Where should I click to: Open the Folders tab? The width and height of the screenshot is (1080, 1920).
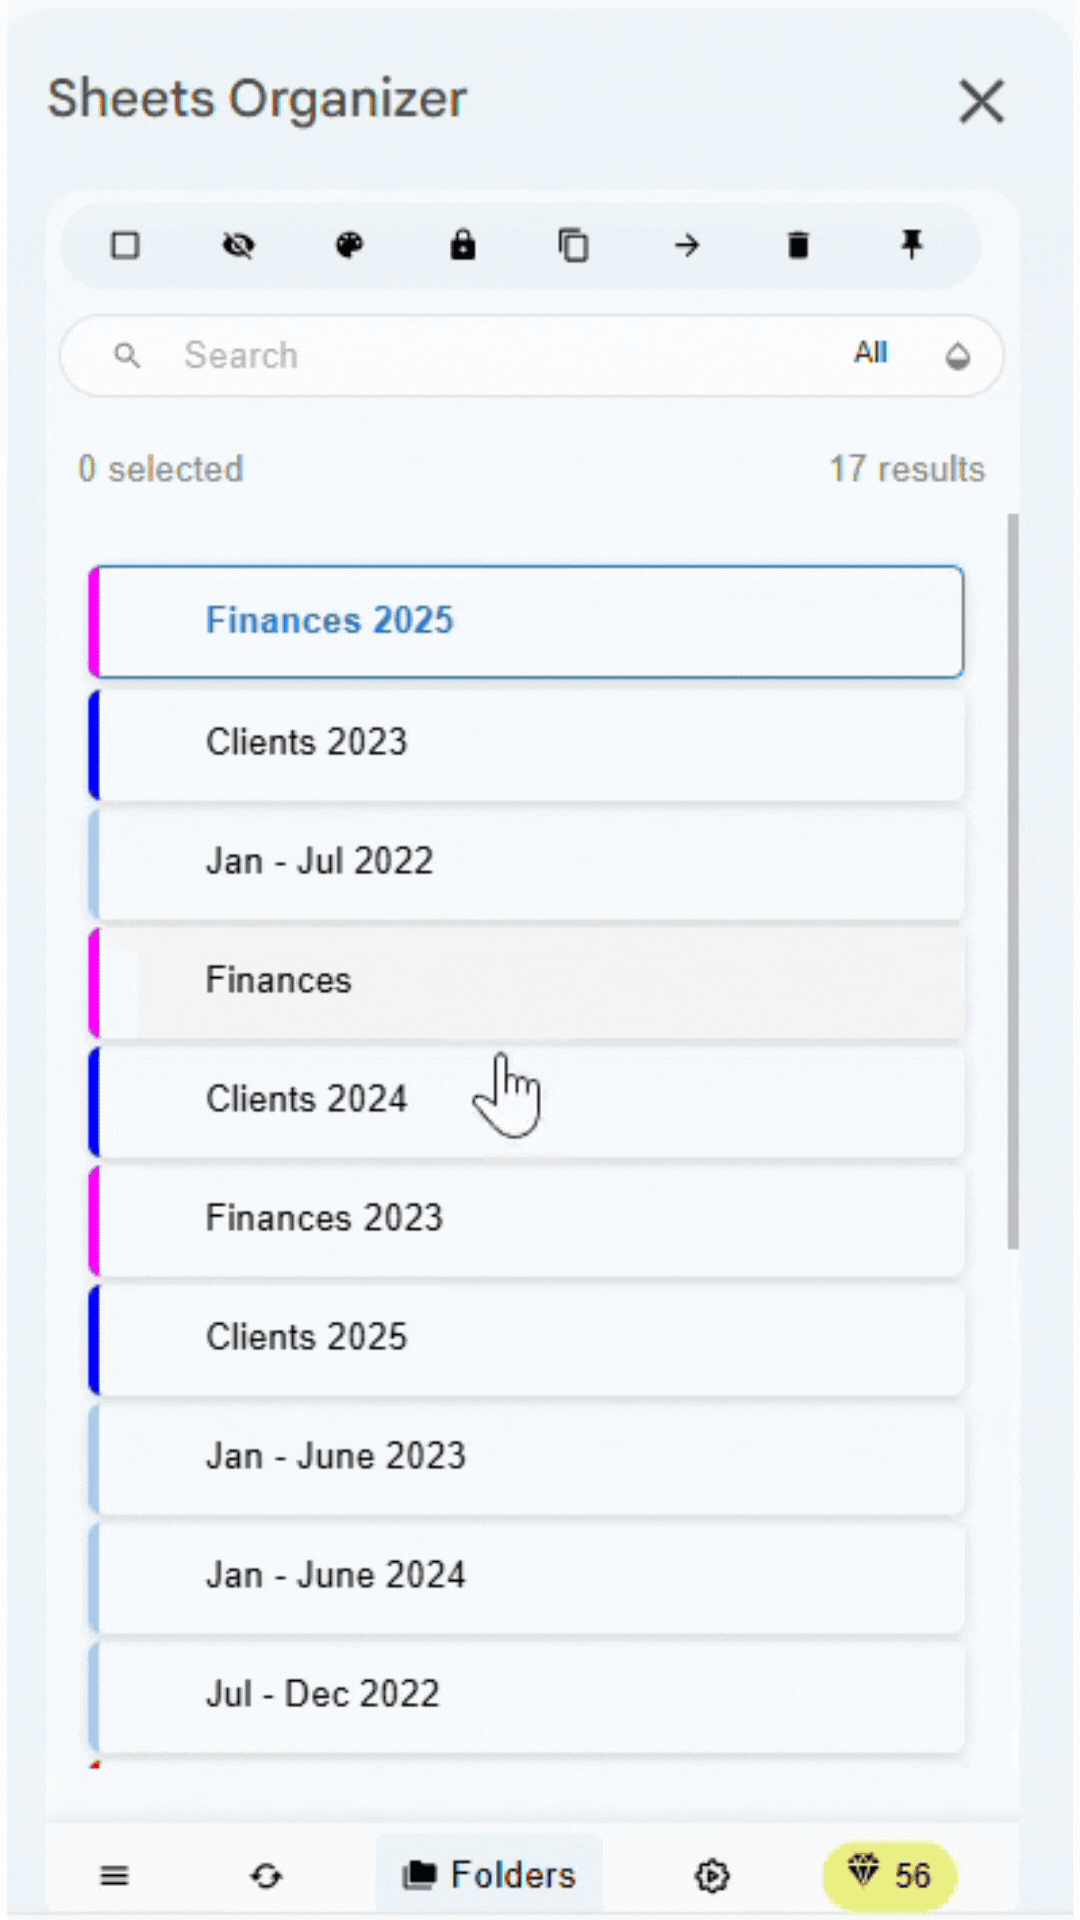pos(489,1875)
